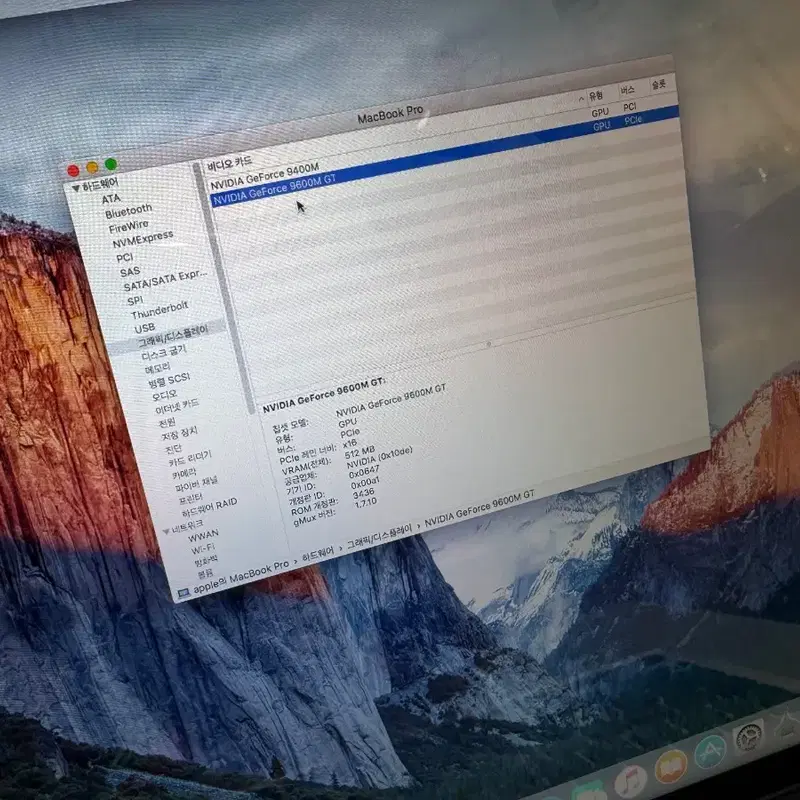This screenshot has width=800, height=800.
Task: Select Wi-Fi under 네트워크
Action: [x=204, y=549]
